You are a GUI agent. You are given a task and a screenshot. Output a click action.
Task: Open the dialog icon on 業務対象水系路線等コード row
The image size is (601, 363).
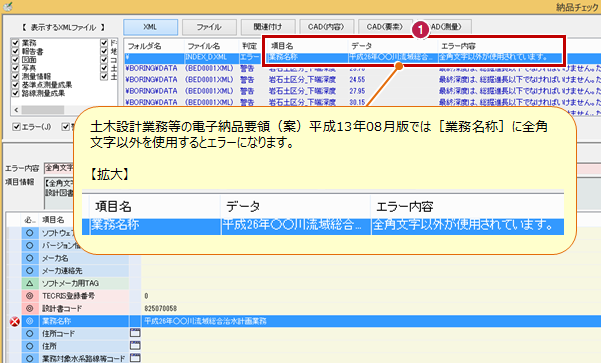pos(135,358)
